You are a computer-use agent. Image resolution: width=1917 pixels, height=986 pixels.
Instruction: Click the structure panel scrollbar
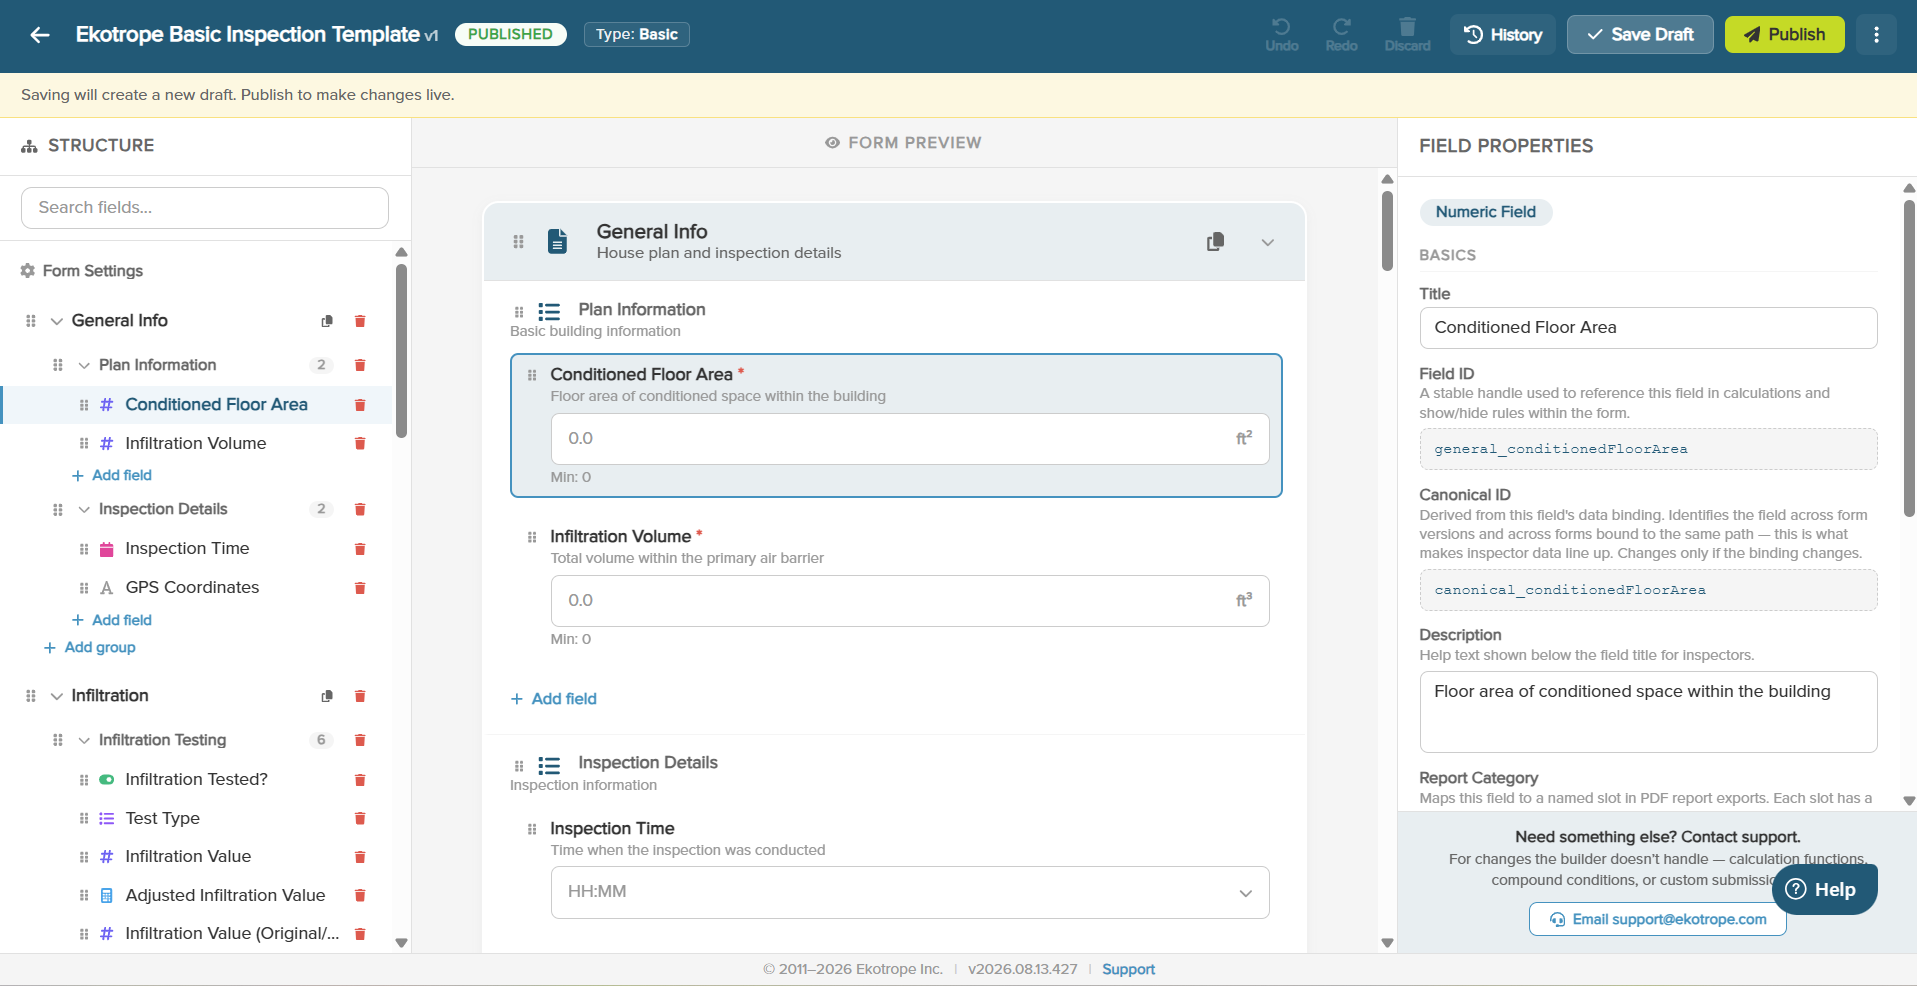[x=401, y=350]
